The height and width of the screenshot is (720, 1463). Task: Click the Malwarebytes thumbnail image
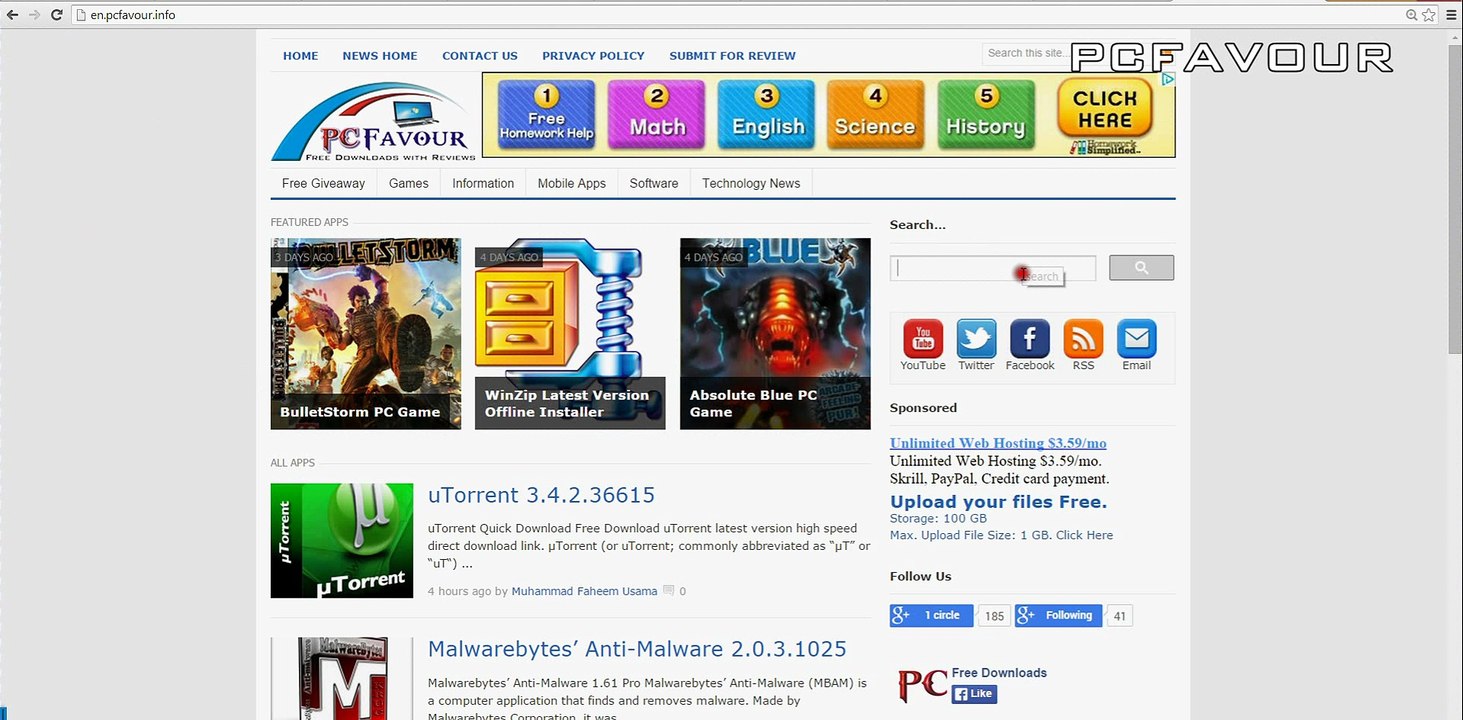coord(342,679)
